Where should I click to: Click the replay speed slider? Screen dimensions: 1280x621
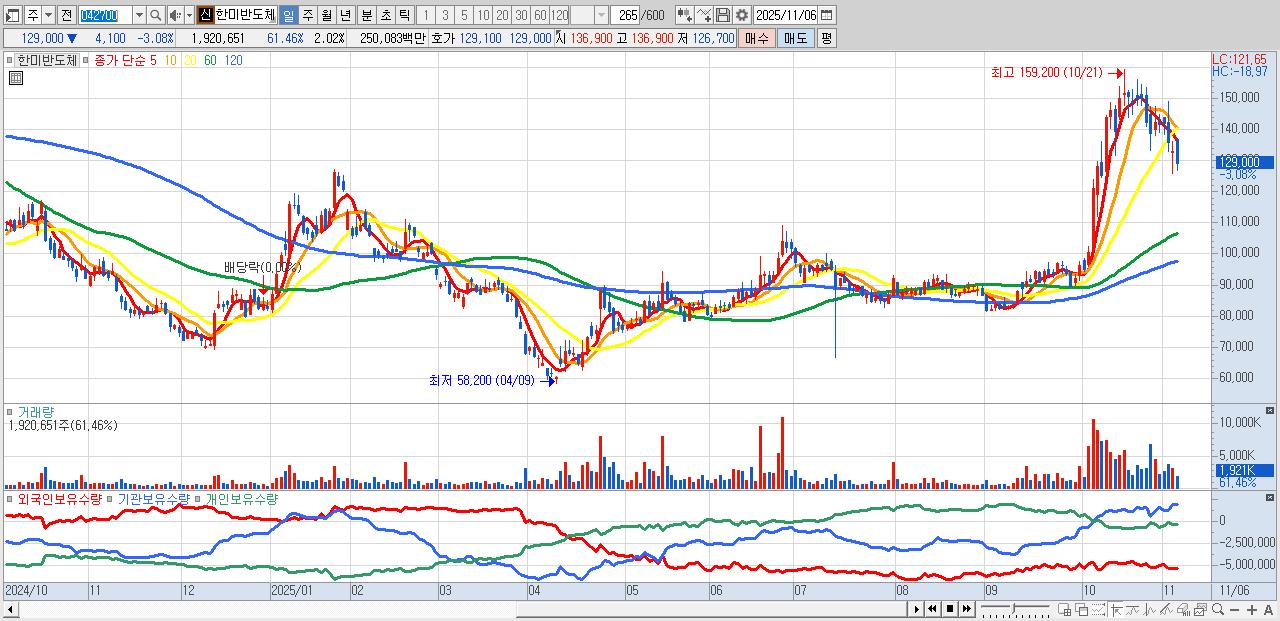[1015, 608]
